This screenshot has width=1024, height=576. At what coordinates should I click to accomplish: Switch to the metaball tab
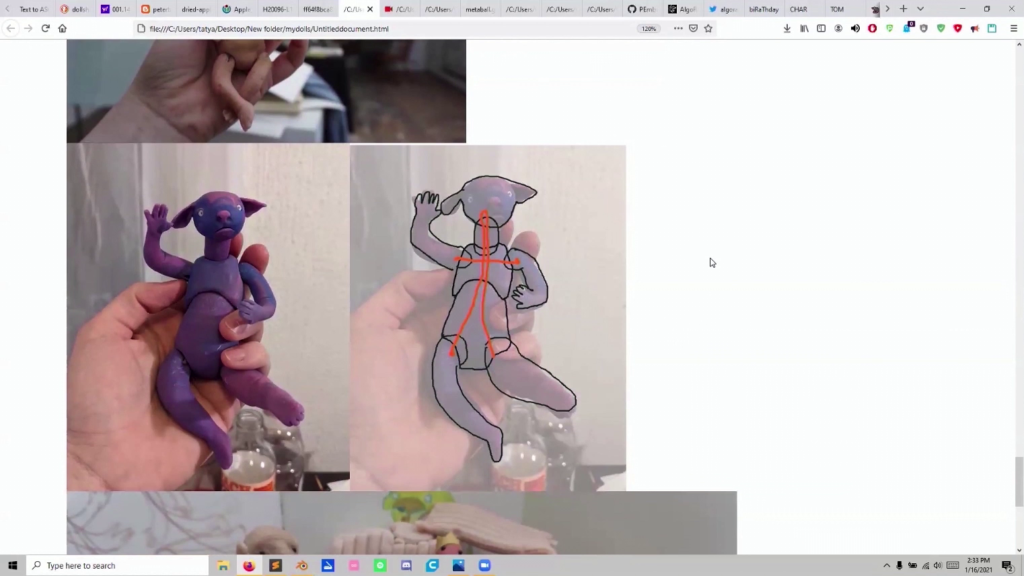pos(479,9)
